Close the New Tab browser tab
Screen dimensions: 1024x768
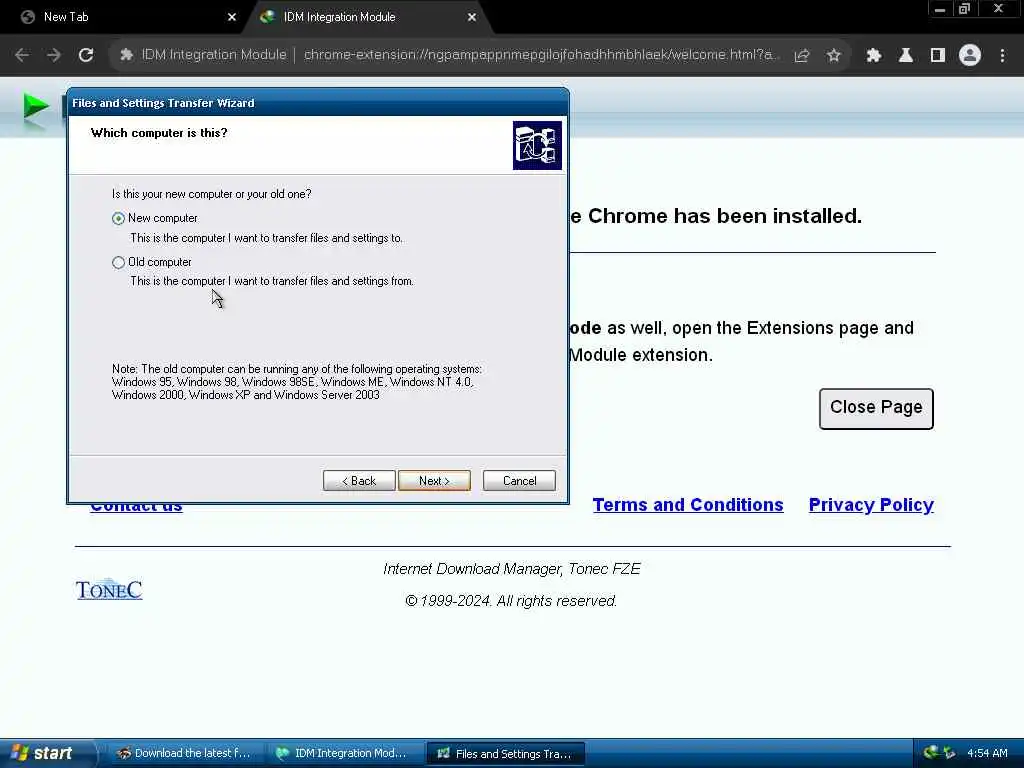(x=232, y=17)
